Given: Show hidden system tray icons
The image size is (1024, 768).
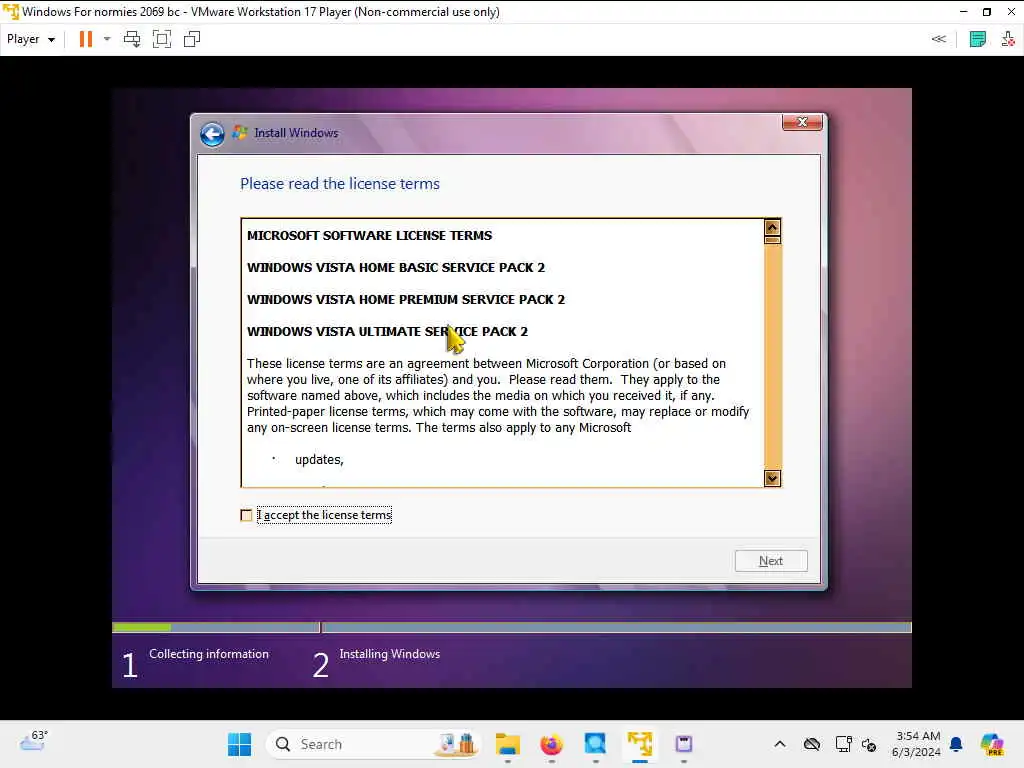Looking at the screenshot, I should click(780, 744).
